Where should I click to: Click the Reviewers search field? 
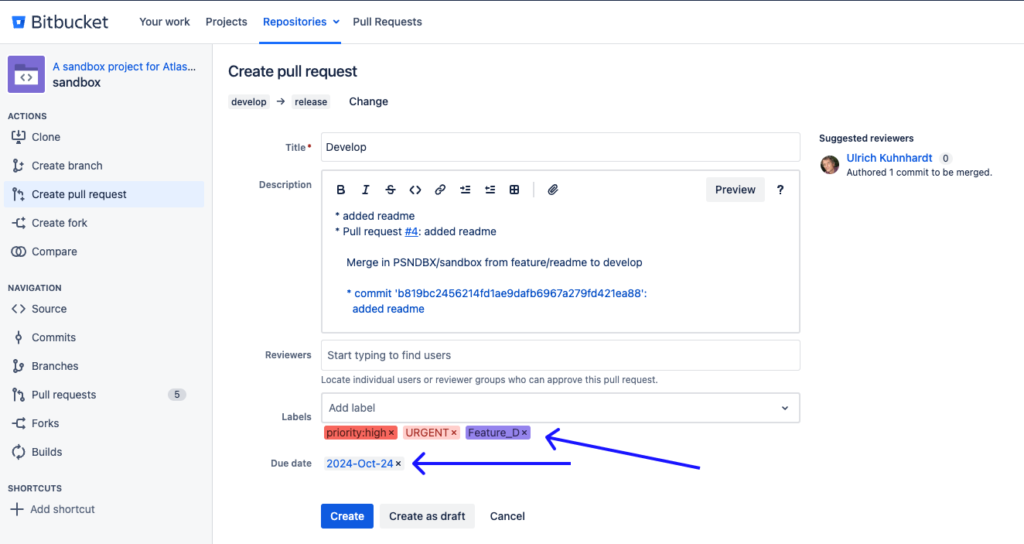click(560, 355)
